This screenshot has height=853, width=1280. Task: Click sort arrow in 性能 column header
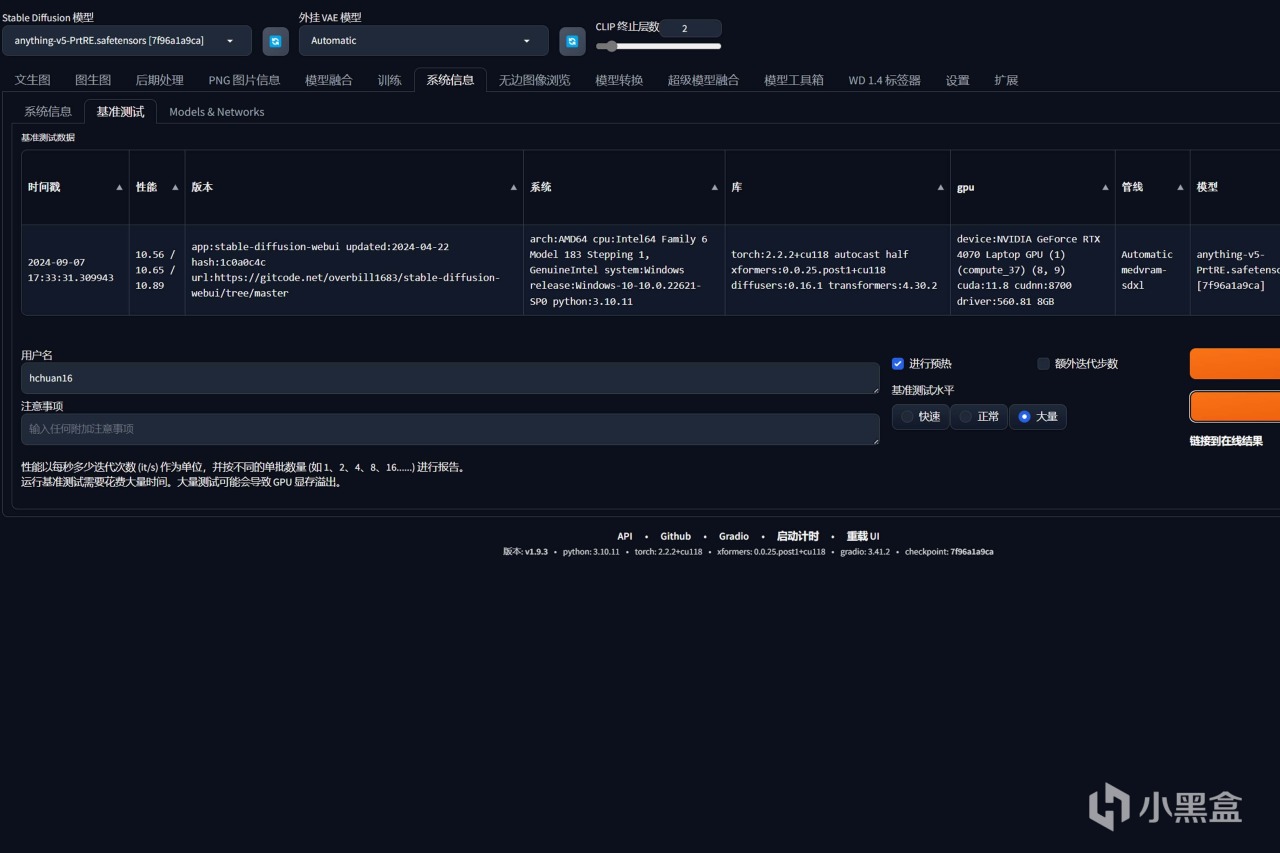[x=175, y=188]
